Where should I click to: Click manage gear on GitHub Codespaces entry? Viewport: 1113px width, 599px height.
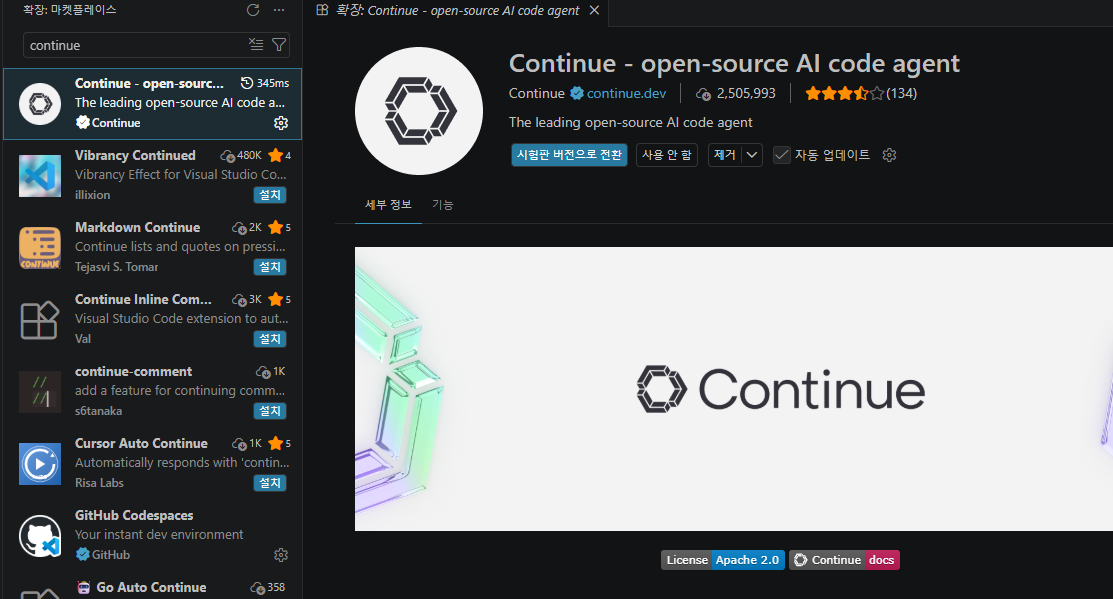[281, 555]
